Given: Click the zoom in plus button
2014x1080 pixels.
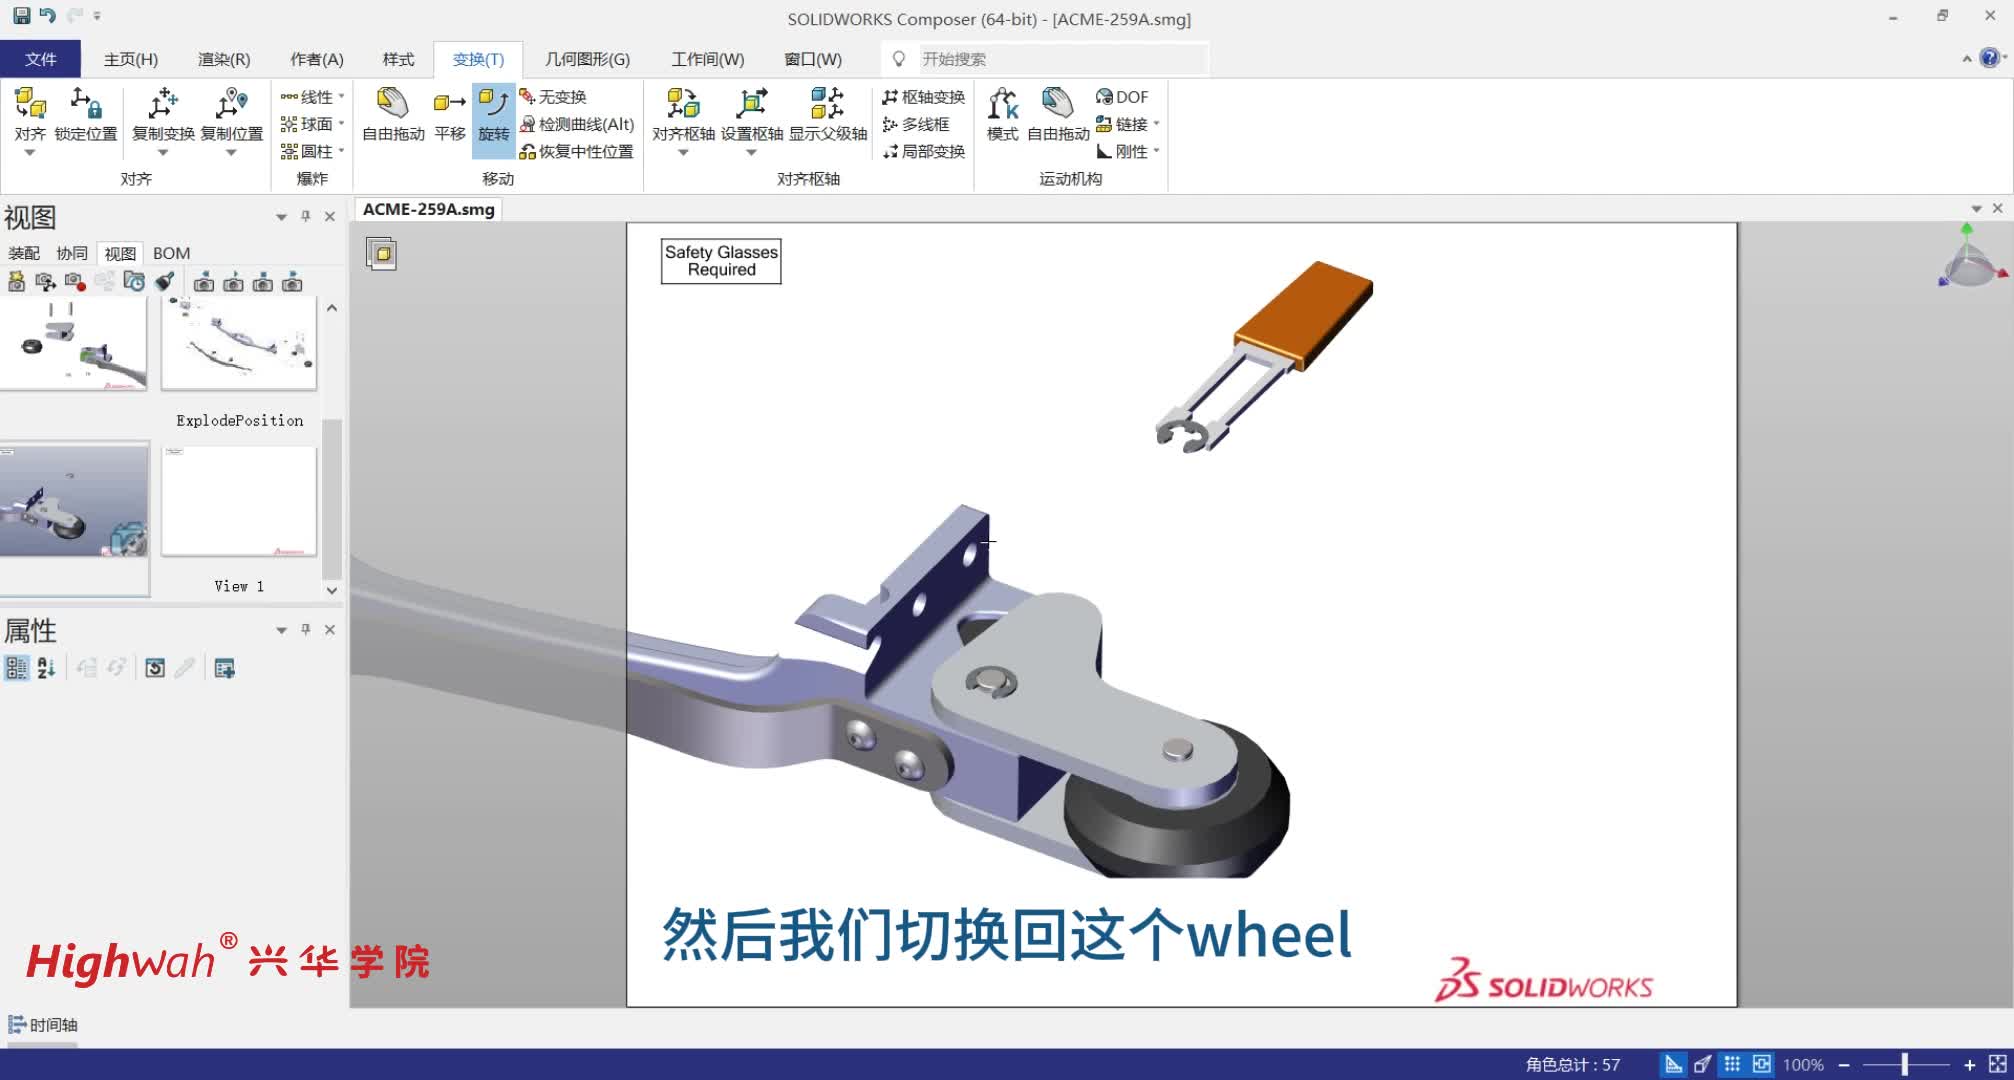Looking at the screenshot, I should (x=1969, y=1065).
